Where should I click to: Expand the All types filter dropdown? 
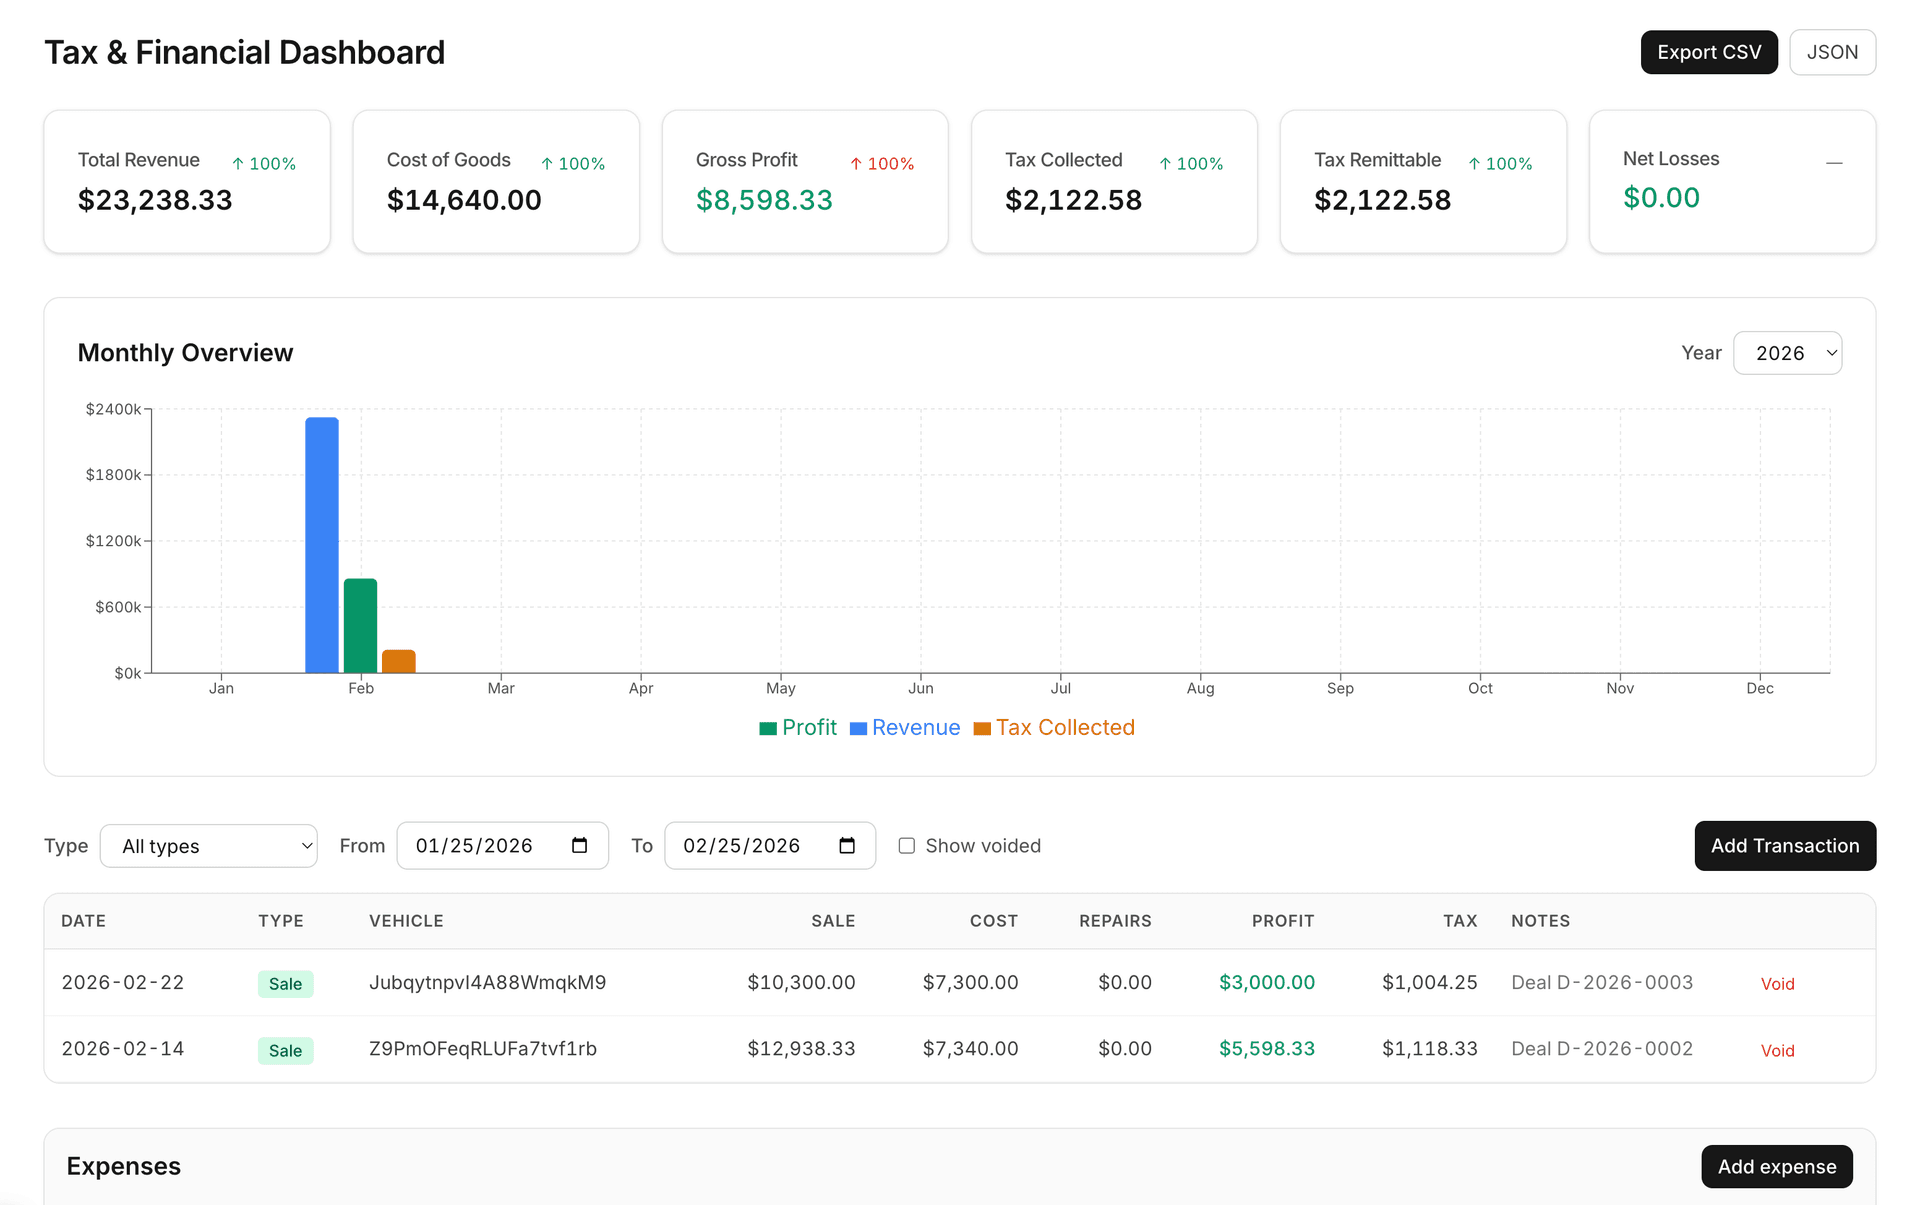209,846
